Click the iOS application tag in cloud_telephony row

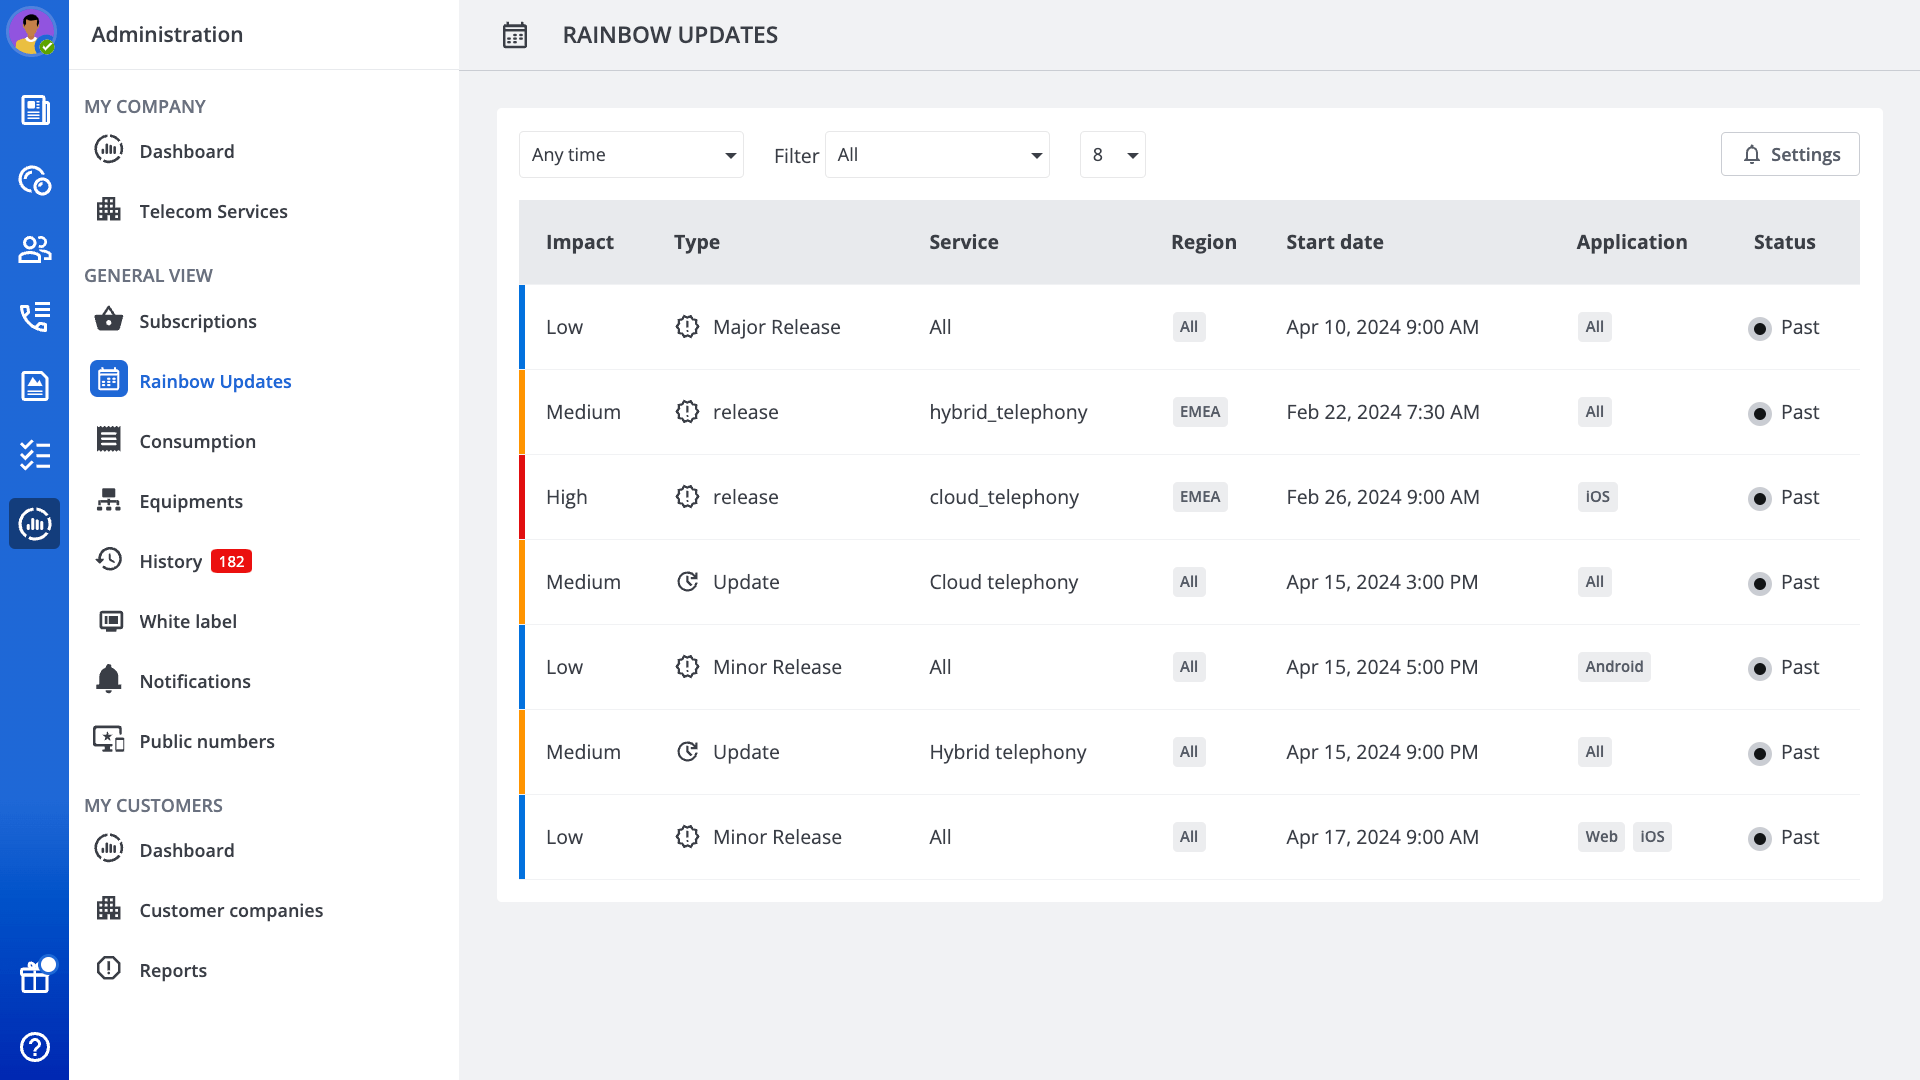click(1597, 497)
